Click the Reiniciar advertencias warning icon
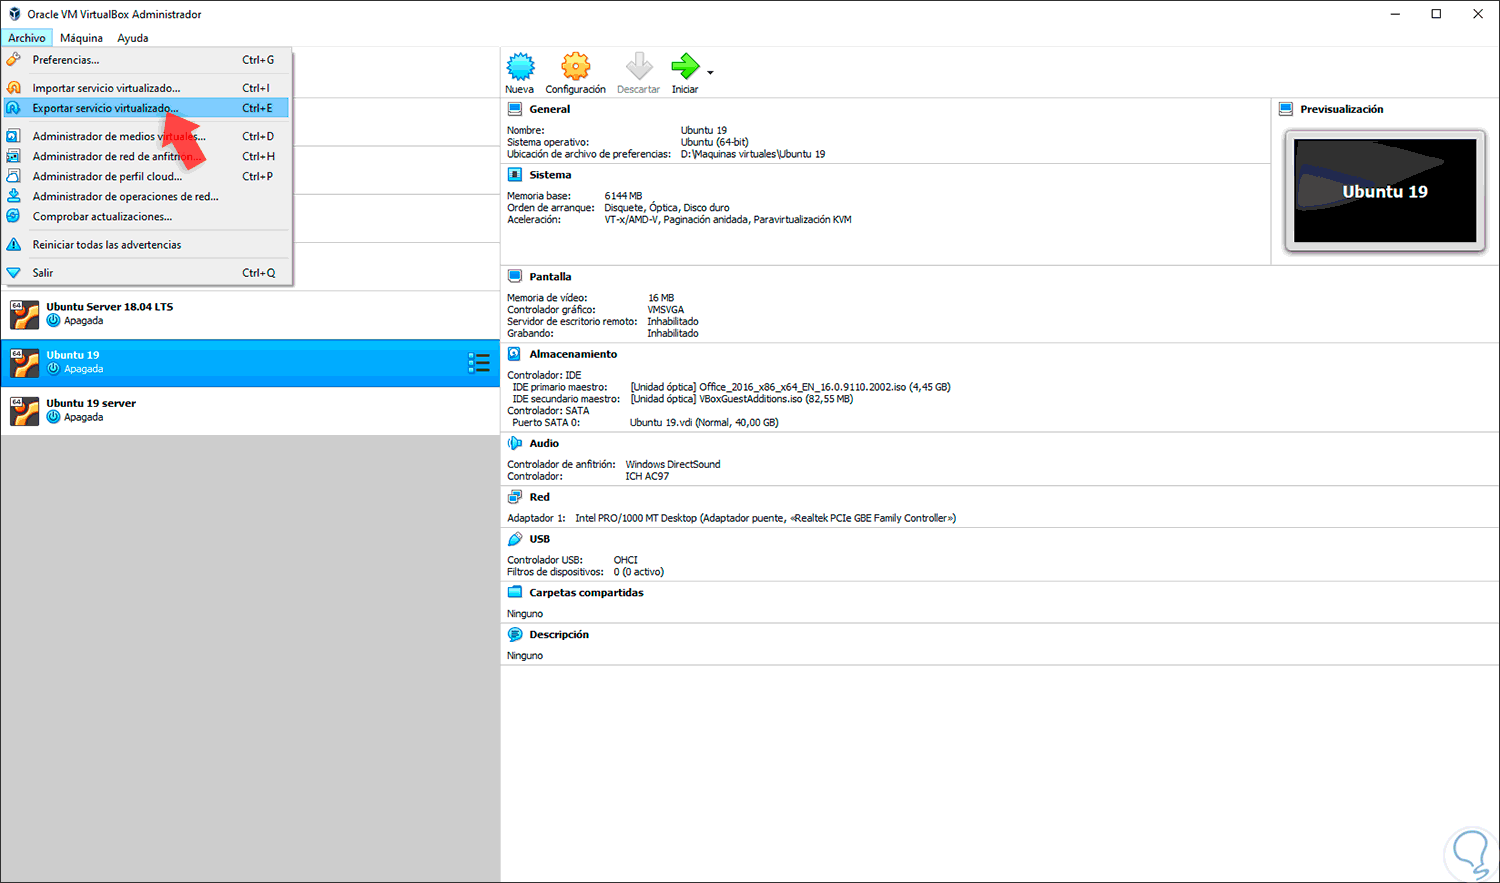Image resolution: width=1500 pixels, height=883 pixels. point(14,244)
